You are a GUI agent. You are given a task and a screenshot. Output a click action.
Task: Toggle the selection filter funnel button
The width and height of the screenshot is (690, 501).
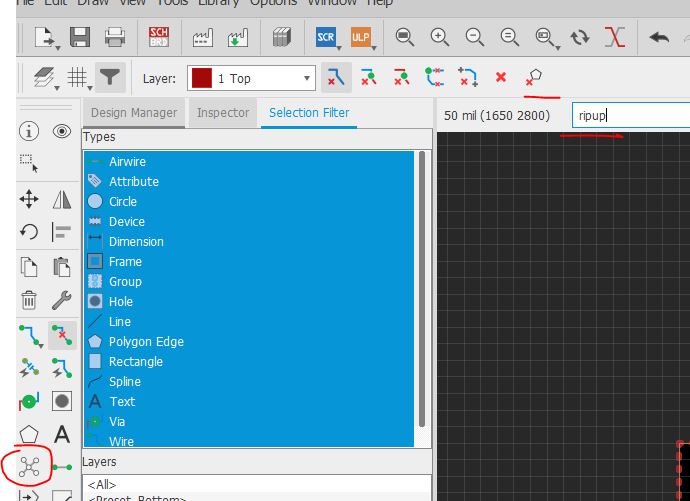109,77
